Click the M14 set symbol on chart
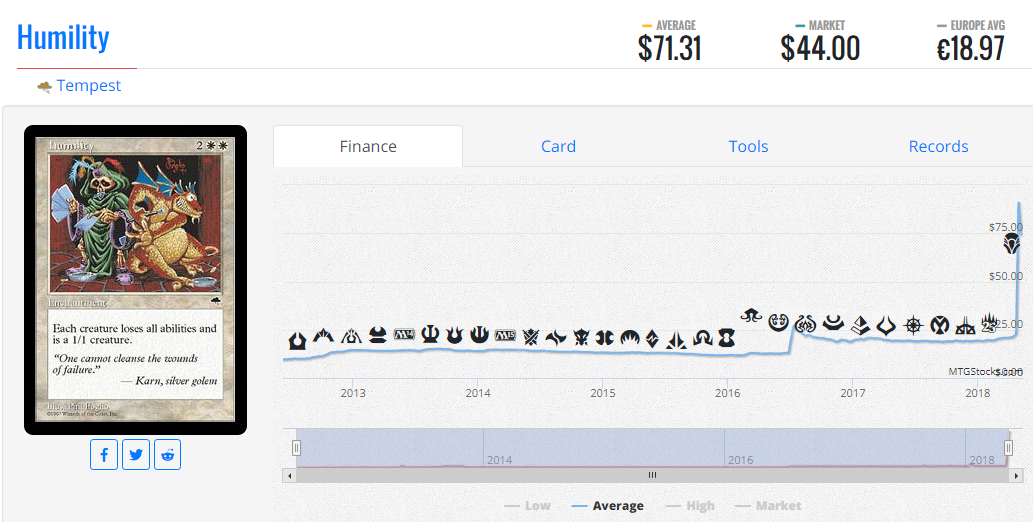1033x522 pixels. 404,335
